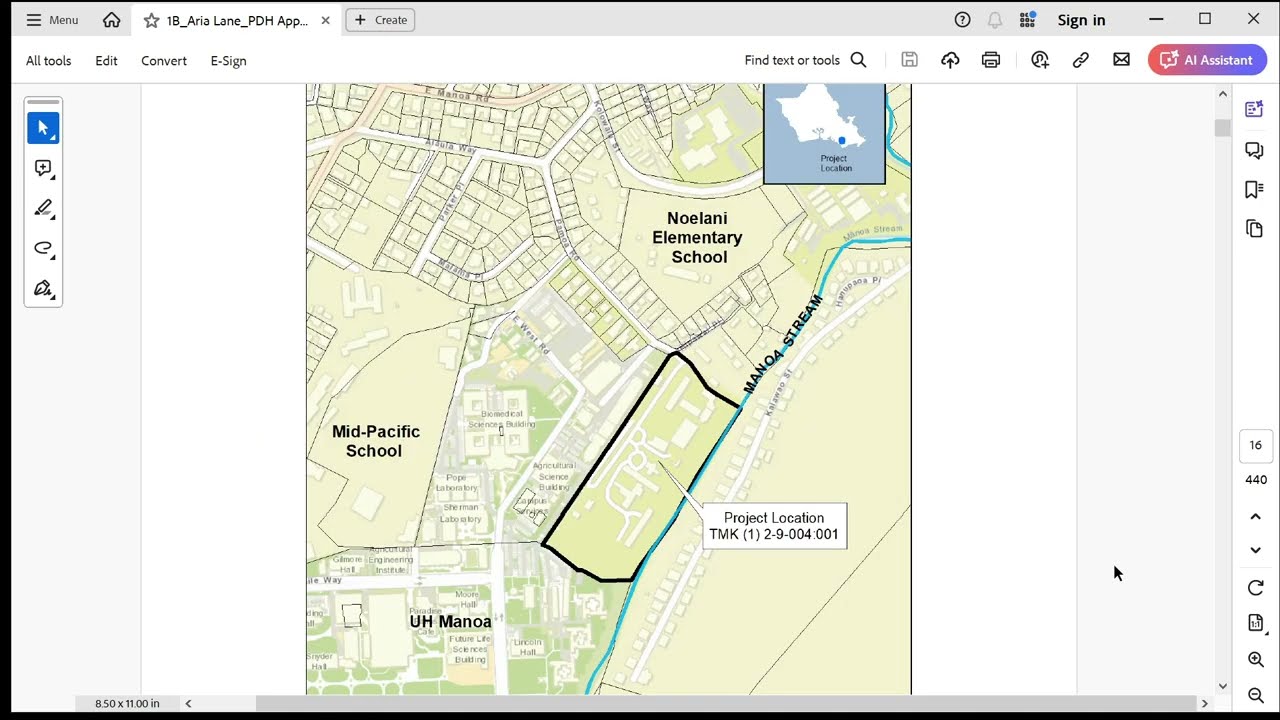Click the Project Location TMK callout box
The width and height of the screenshot is (1280, 720).
click(774, 526)
